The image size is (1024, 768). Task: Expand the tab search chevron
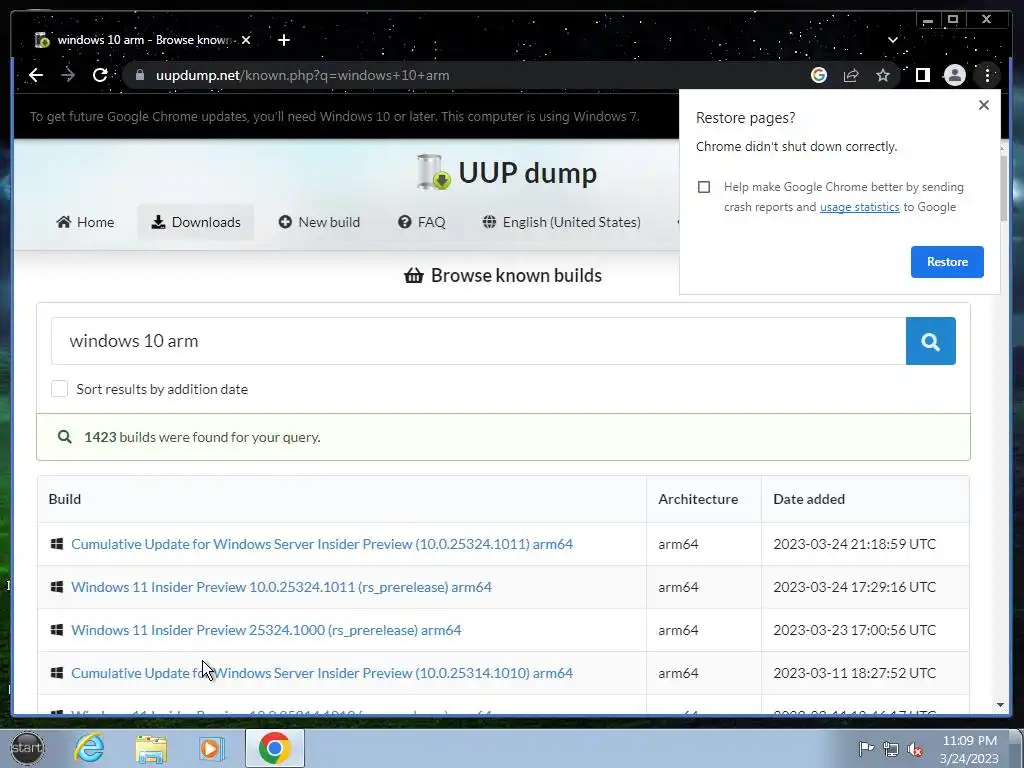click(x=892, y=40)
